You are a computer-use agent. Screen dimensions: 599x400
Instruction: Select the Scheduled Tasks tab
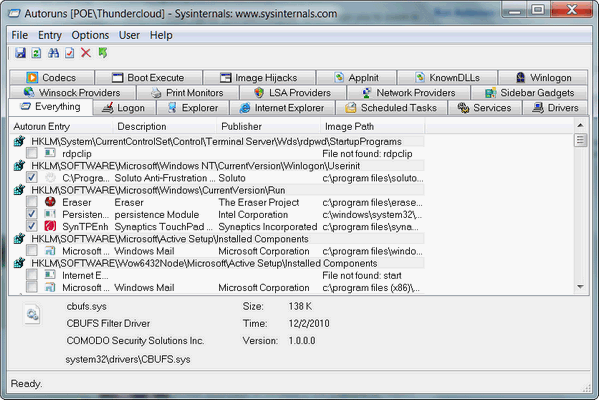click(392, 108)
